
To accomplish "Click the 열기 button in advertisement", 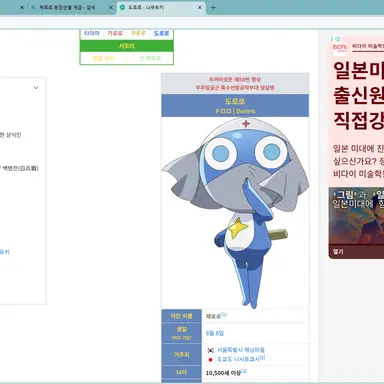I will 338,252.
